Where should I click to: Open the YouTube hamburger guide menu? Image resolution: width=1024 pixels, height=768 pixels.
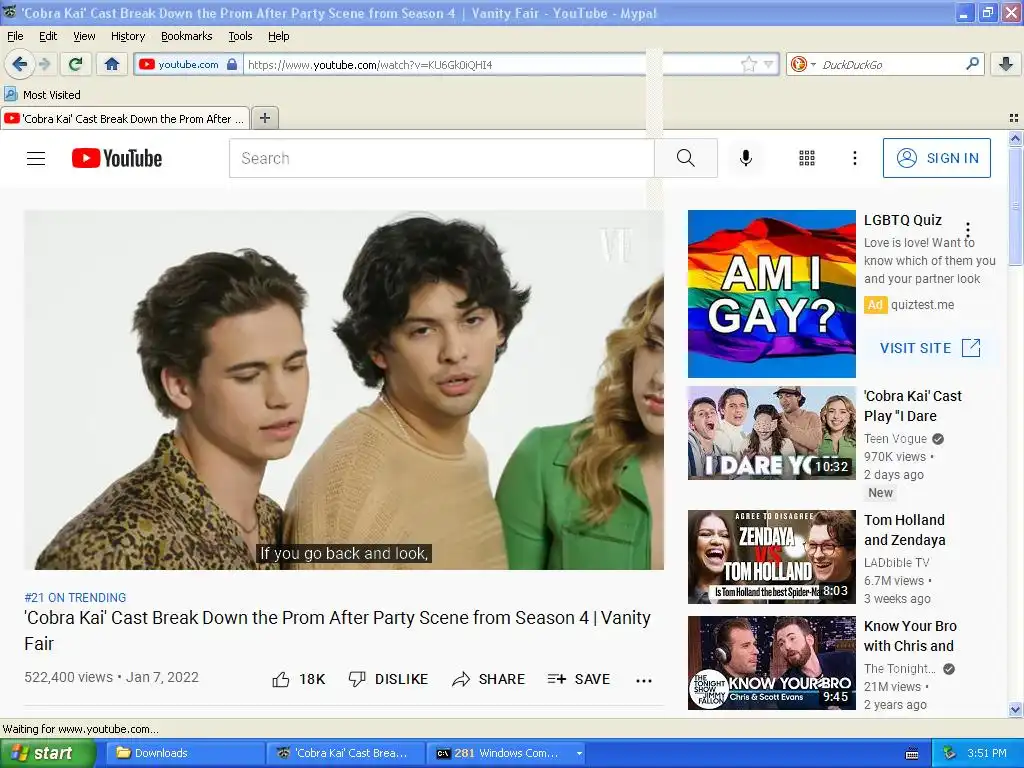tap(36, 158)
